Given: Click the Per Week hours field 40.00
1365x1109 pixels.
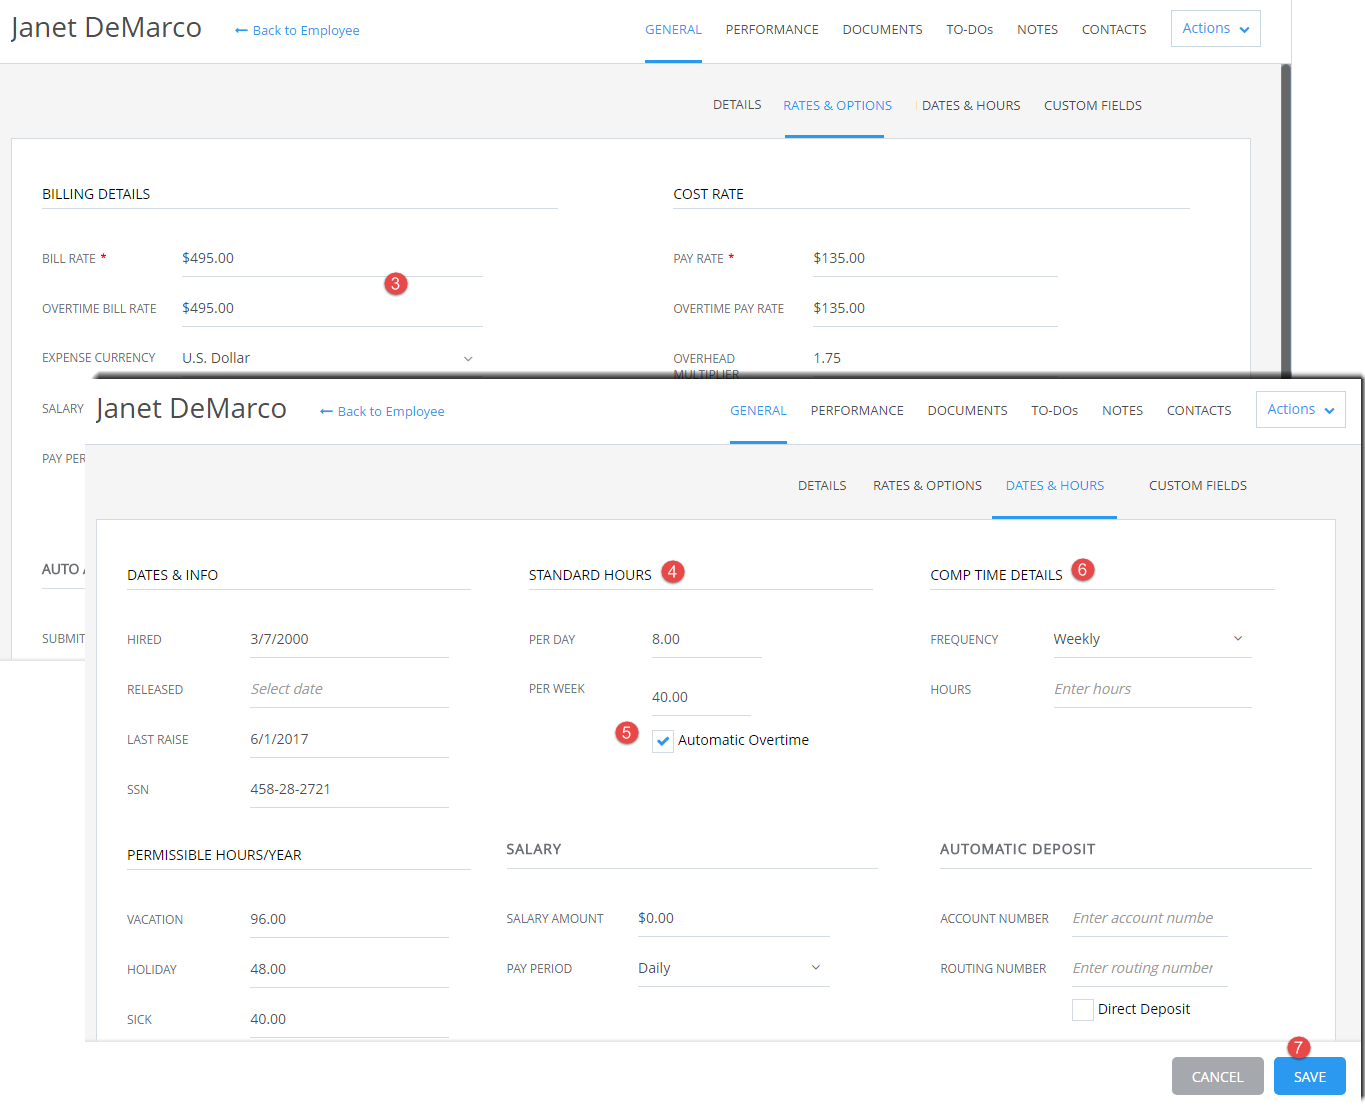Looking at the screenshot, I should pyautogui.click(x=701, y=697).
